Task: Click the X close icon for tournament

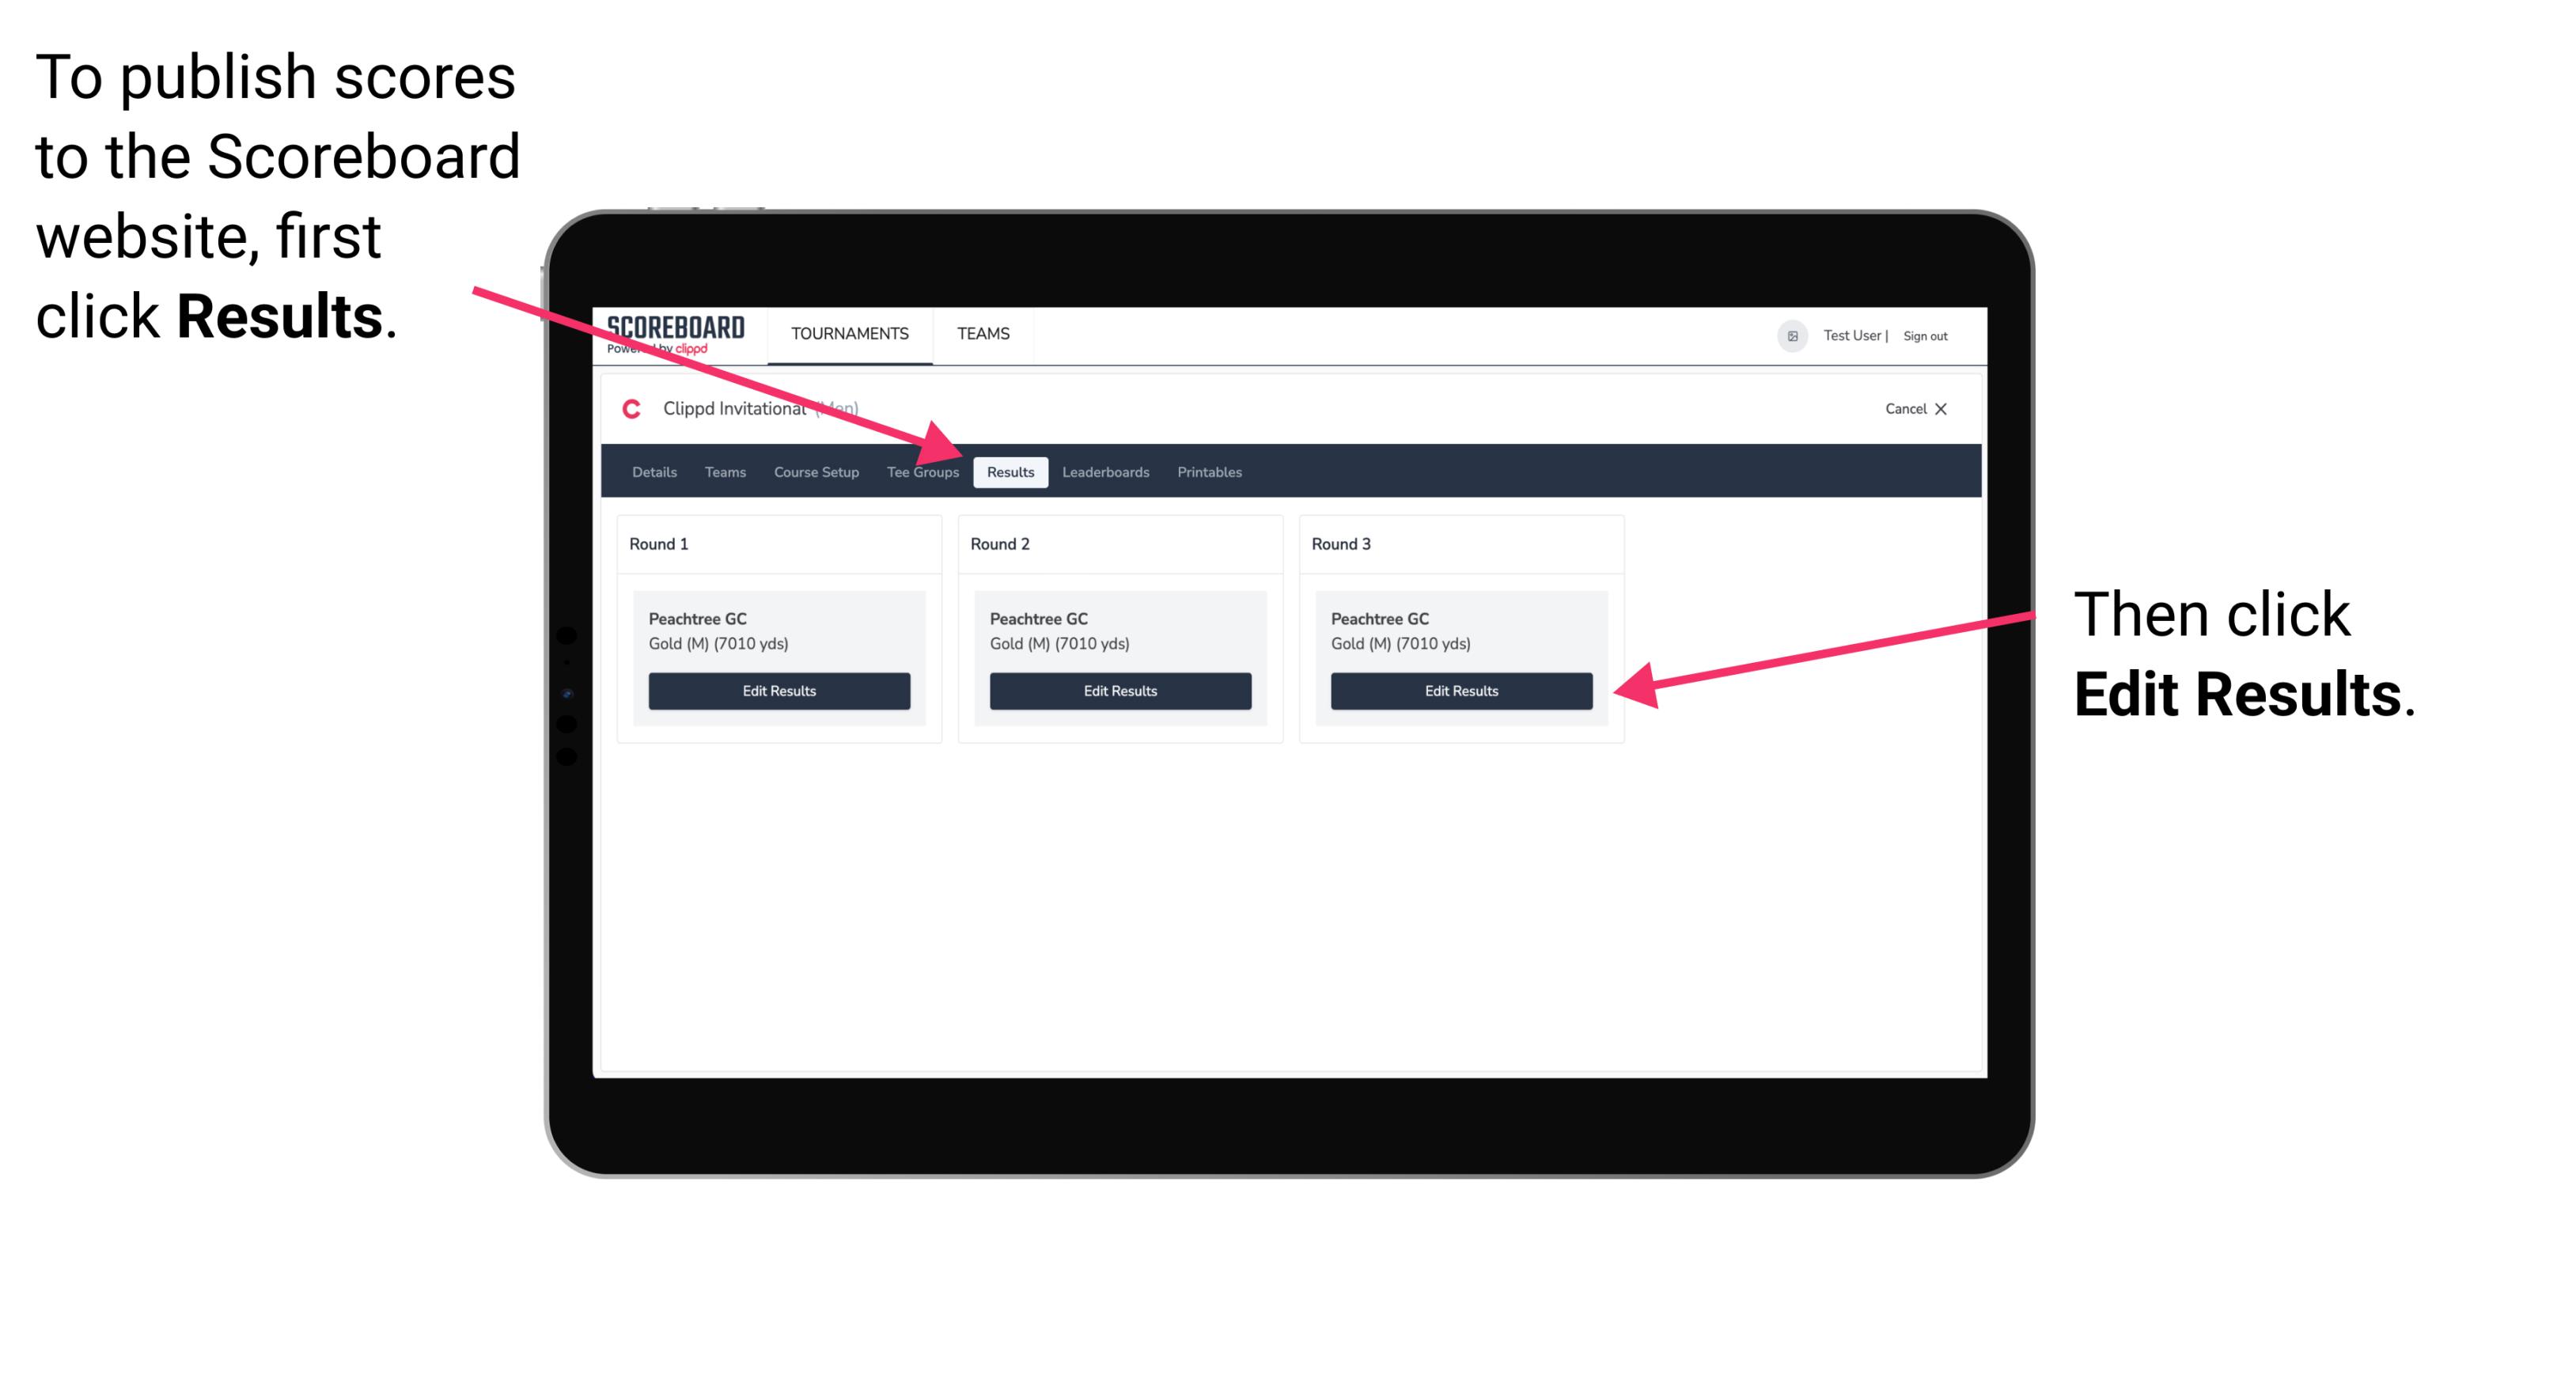Action: point(1949,408)
